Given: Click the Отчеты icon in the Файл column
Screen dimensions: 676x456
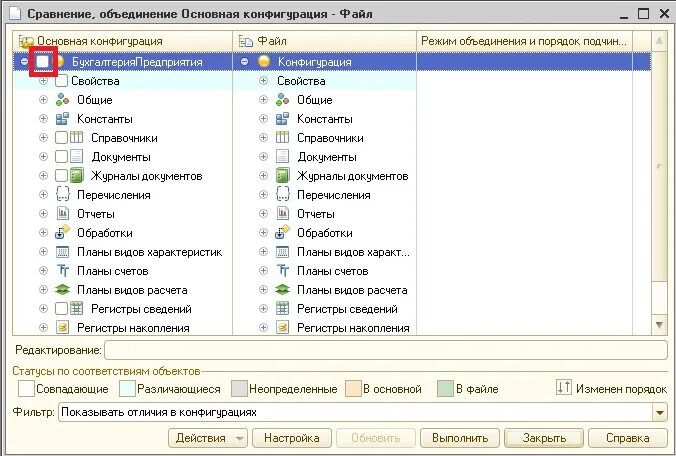Looking at the screenshot, I should 282,214.
